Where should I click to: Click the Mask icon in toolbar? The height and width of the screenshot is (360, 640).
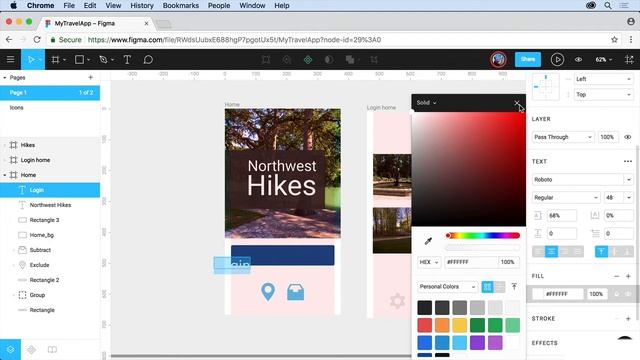click(x=329, y=60)
